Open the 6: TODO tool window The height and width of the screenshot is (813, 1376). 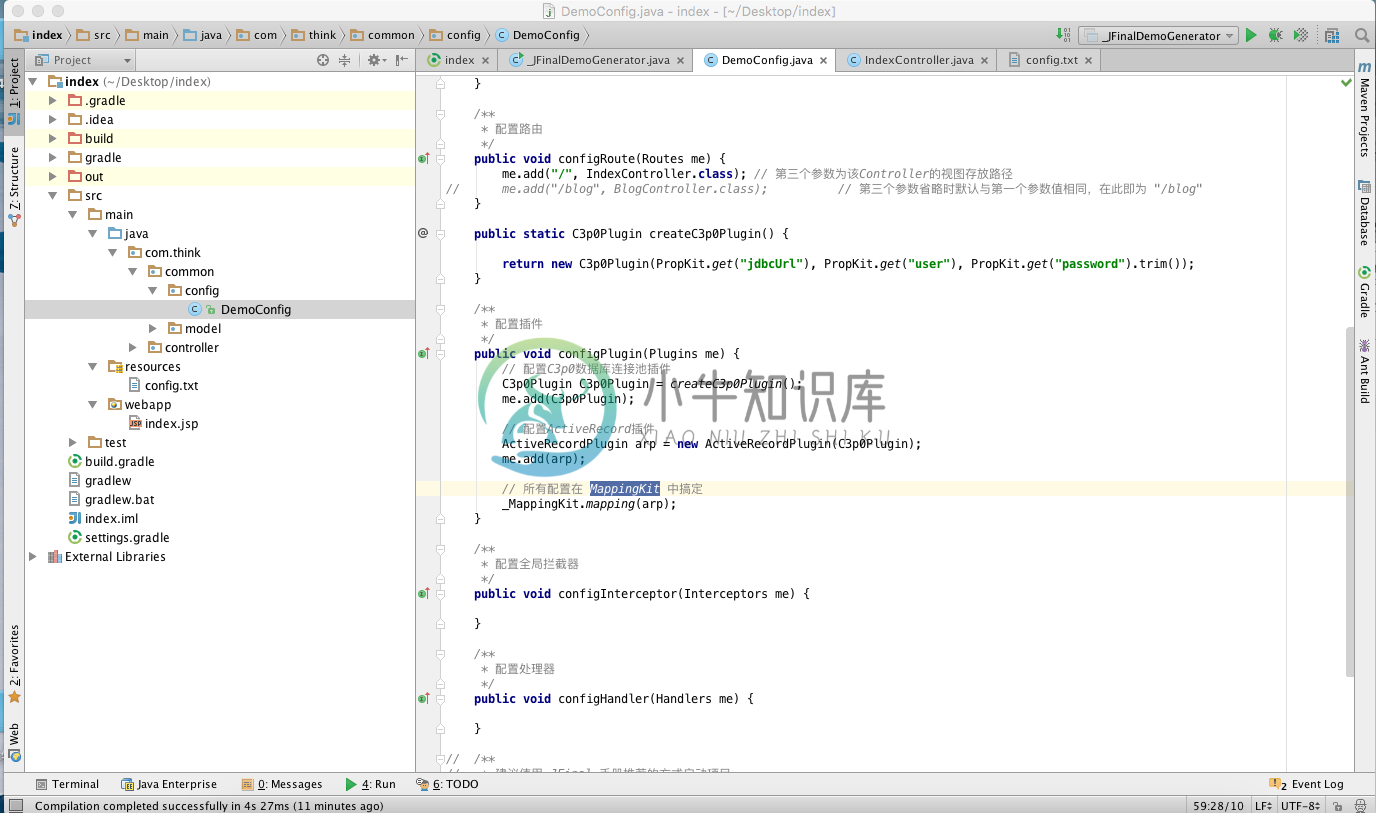pyautogui.click(x=448, y=784)
